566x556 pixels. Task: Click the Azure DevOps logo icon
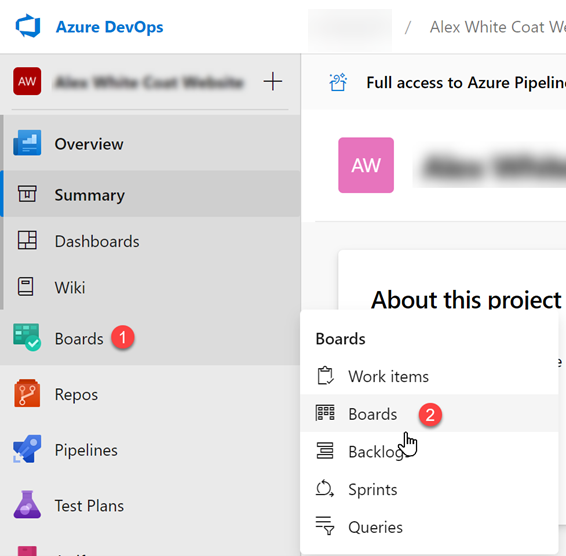coord(28,26)
